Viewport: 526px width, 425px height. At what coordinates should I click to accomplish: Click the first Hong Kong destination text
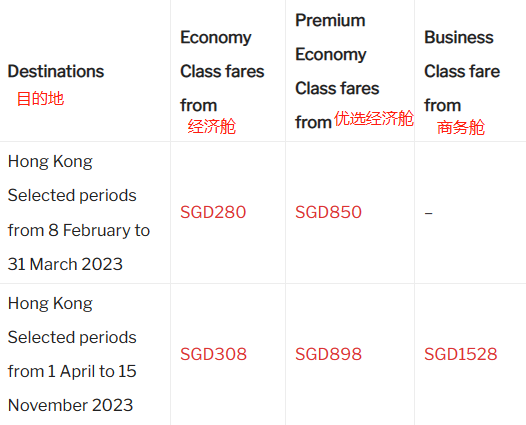point(50,162)
